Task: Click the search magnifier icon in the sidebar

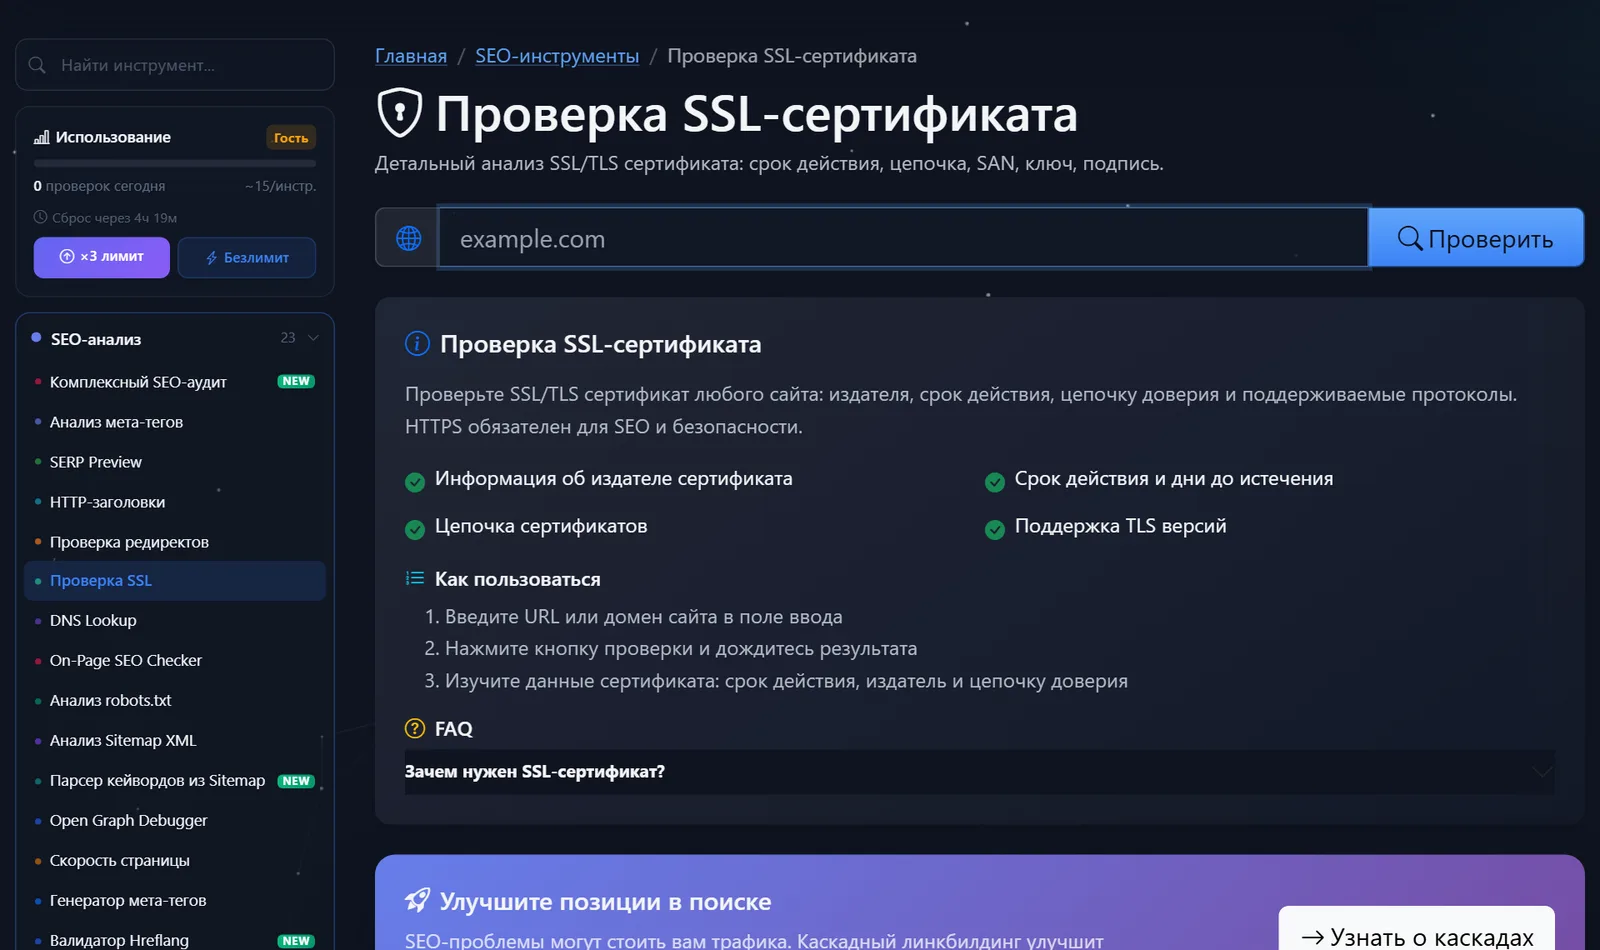Action: [x=37, y=65]
